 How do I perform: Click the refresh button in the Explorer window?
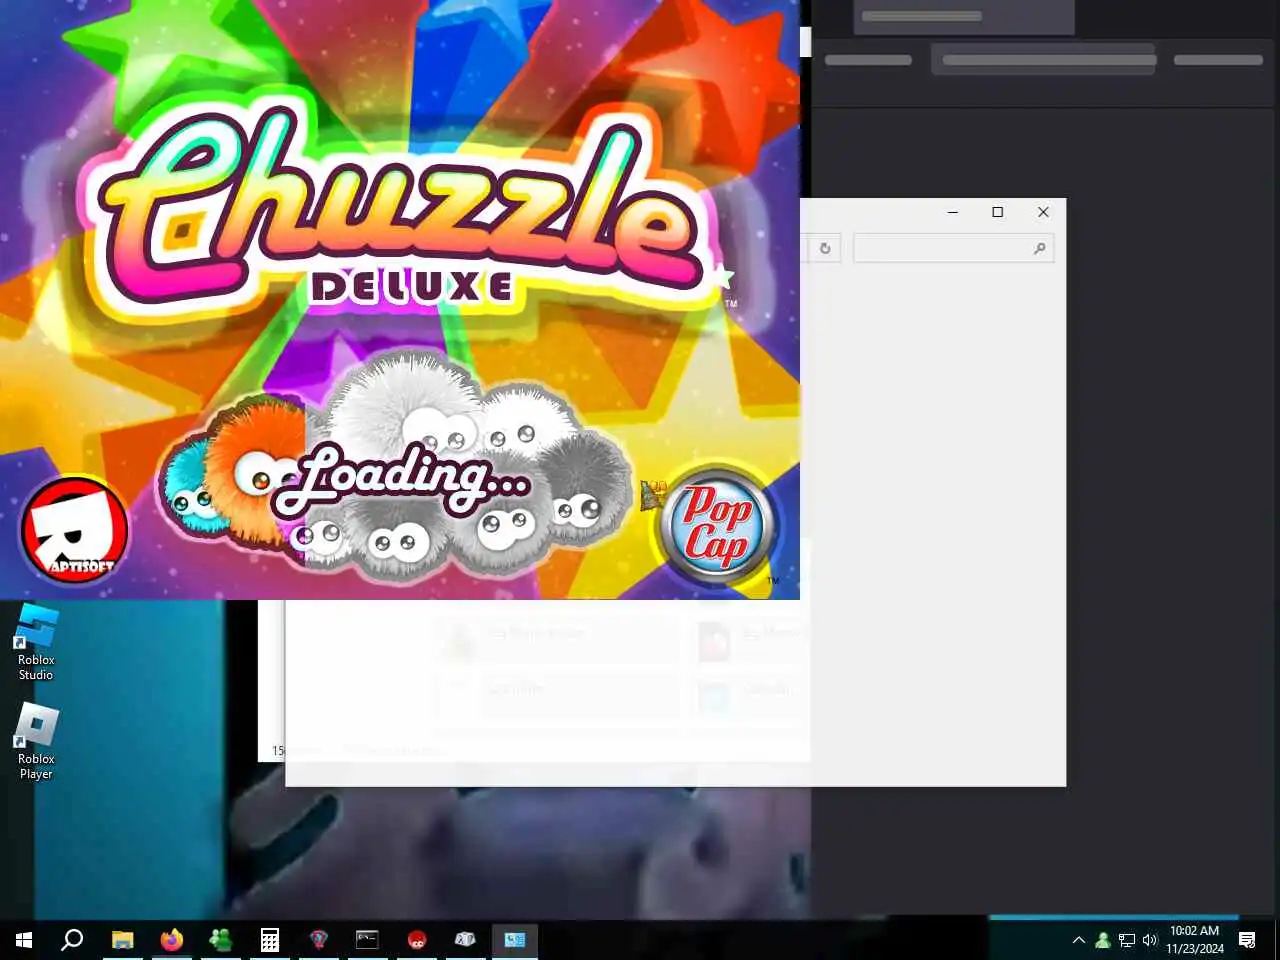(825, 248)
